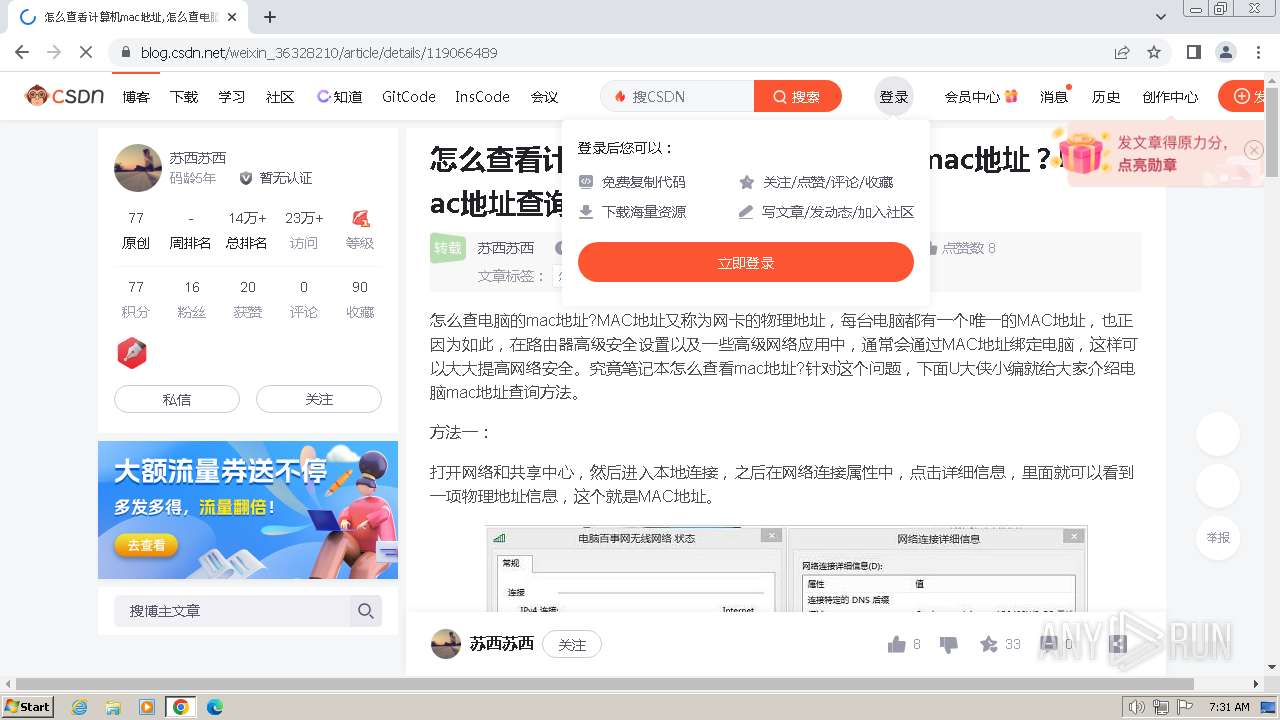Click 登录 in the header
Image resolution: width=1280 pixels, height=720 pixels.
(x=894, y=97)
